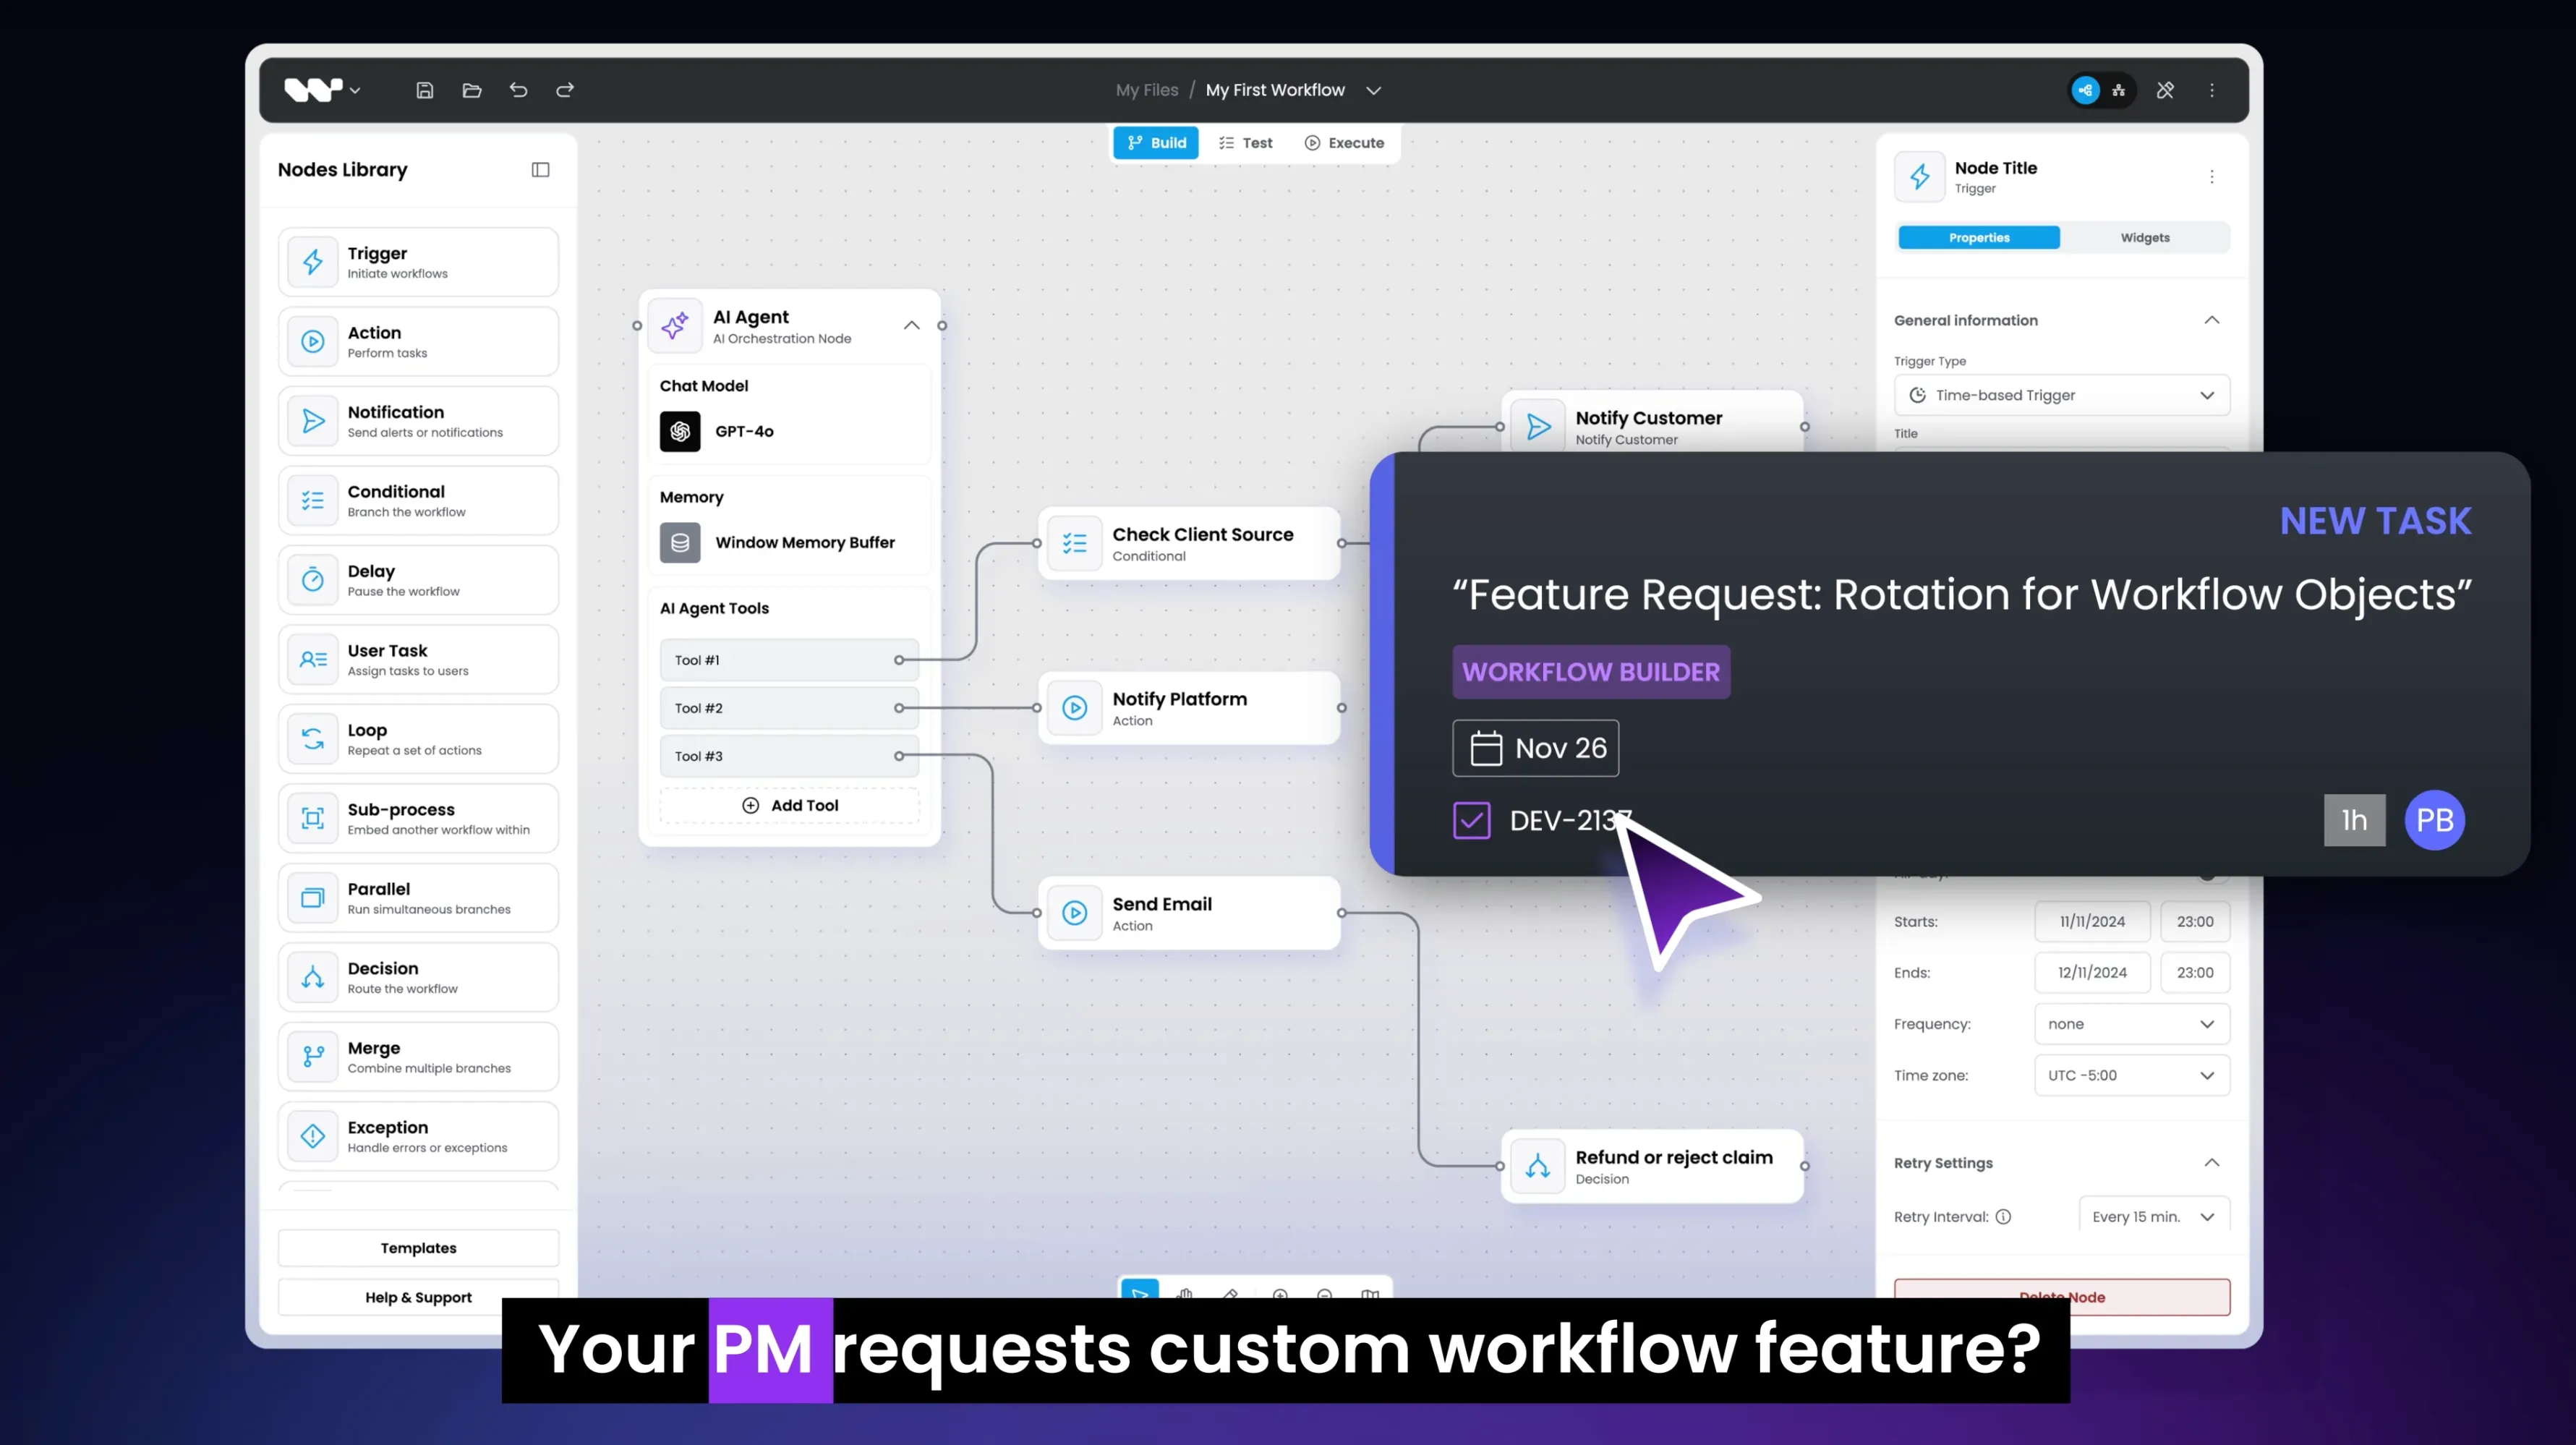
Task: Click the Ends date field 12/11/2024
Action: (2092, 972)
